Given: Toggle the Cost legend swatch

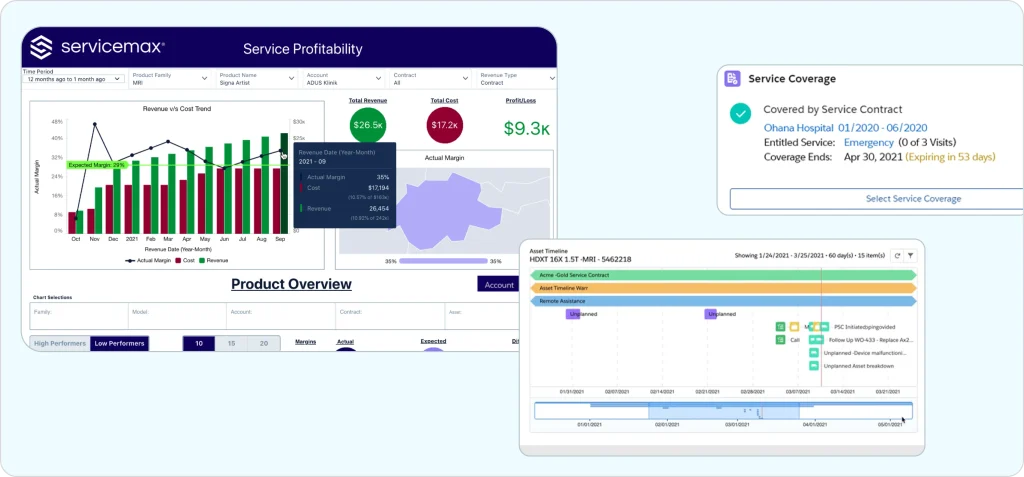Looking at the screenshot, I should 178,260.
